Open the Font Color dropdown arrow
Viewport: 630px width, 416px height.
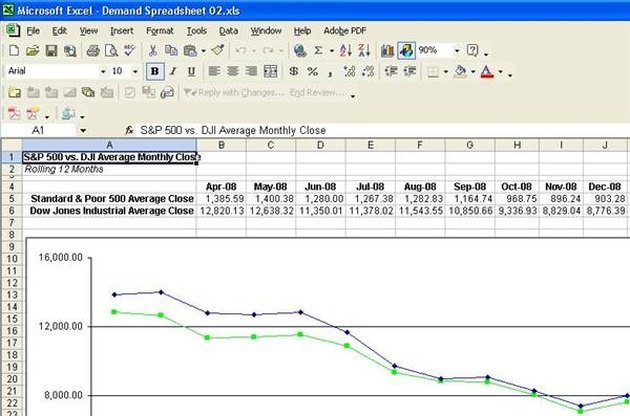[x=500, y=72]
